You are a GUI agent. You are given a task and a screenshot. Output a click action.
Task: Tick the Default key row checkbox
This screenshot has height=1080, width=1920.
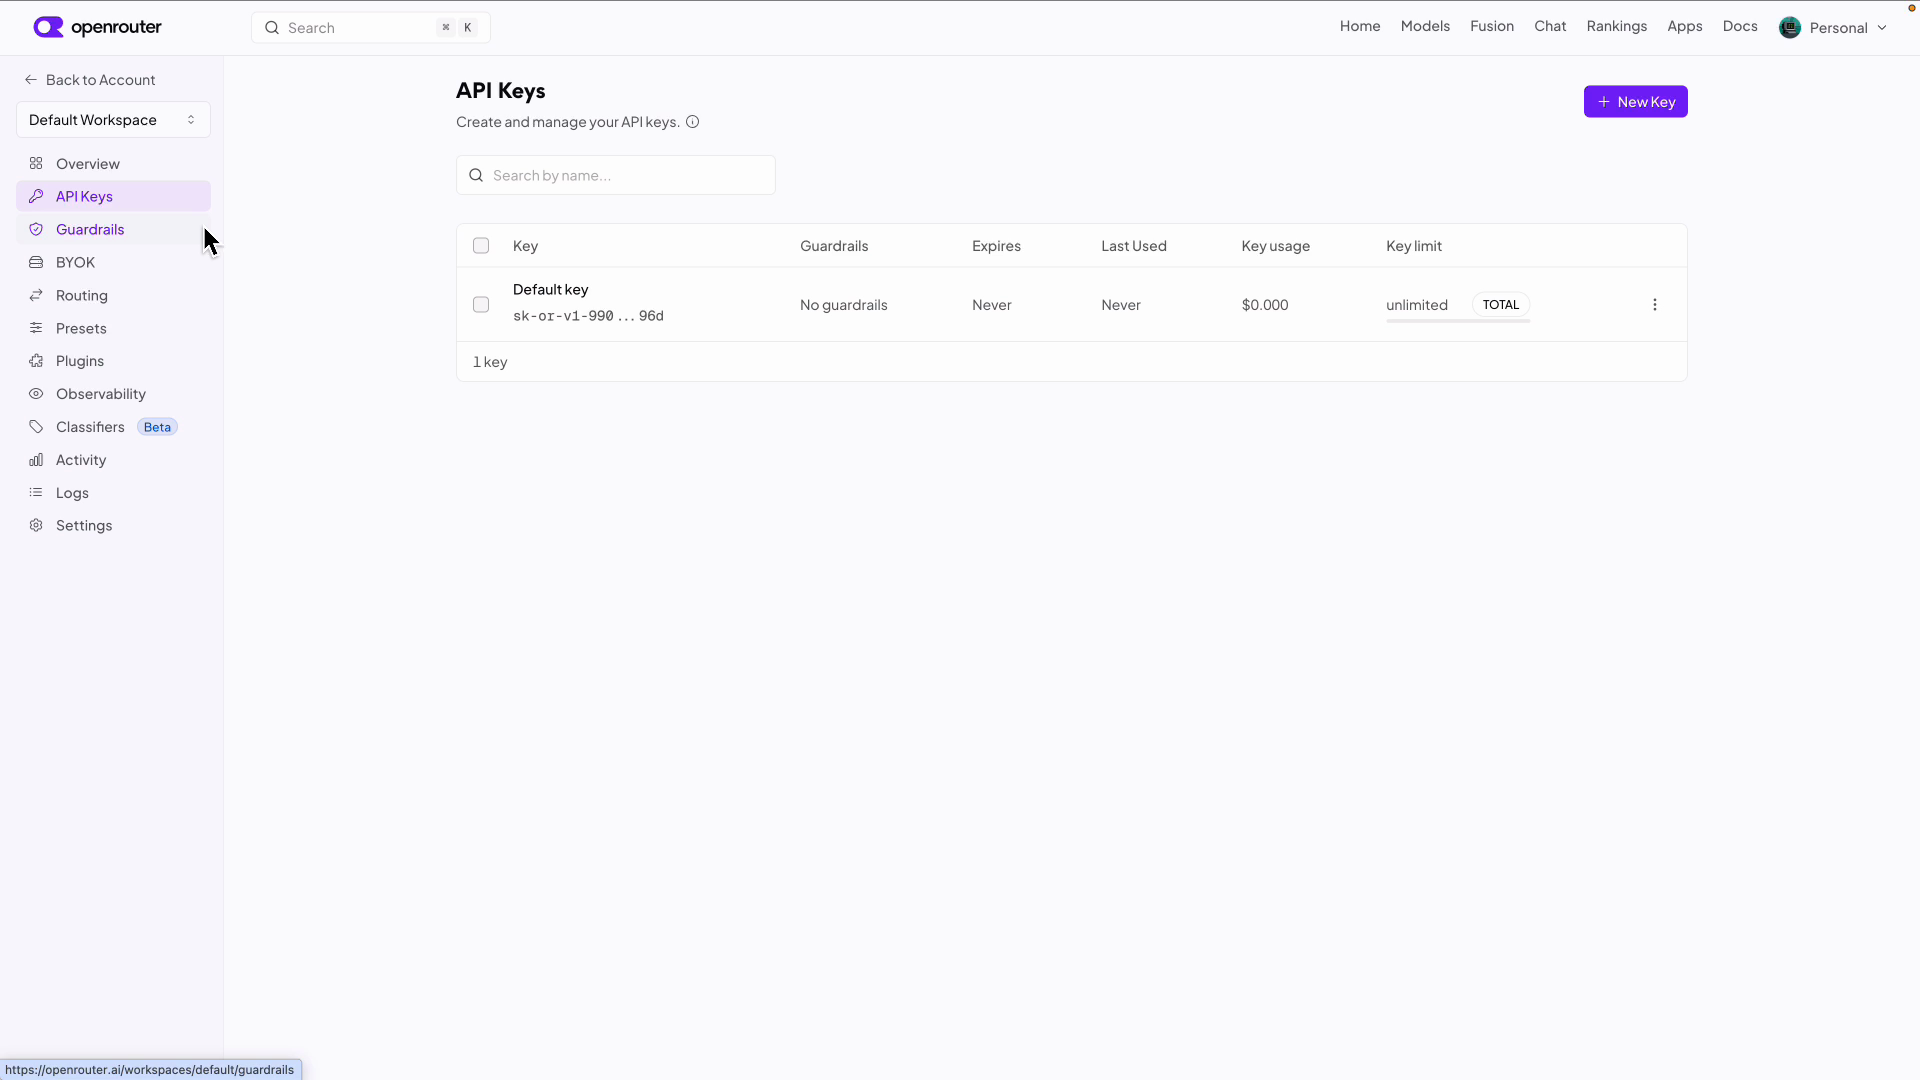coord(481,305)
